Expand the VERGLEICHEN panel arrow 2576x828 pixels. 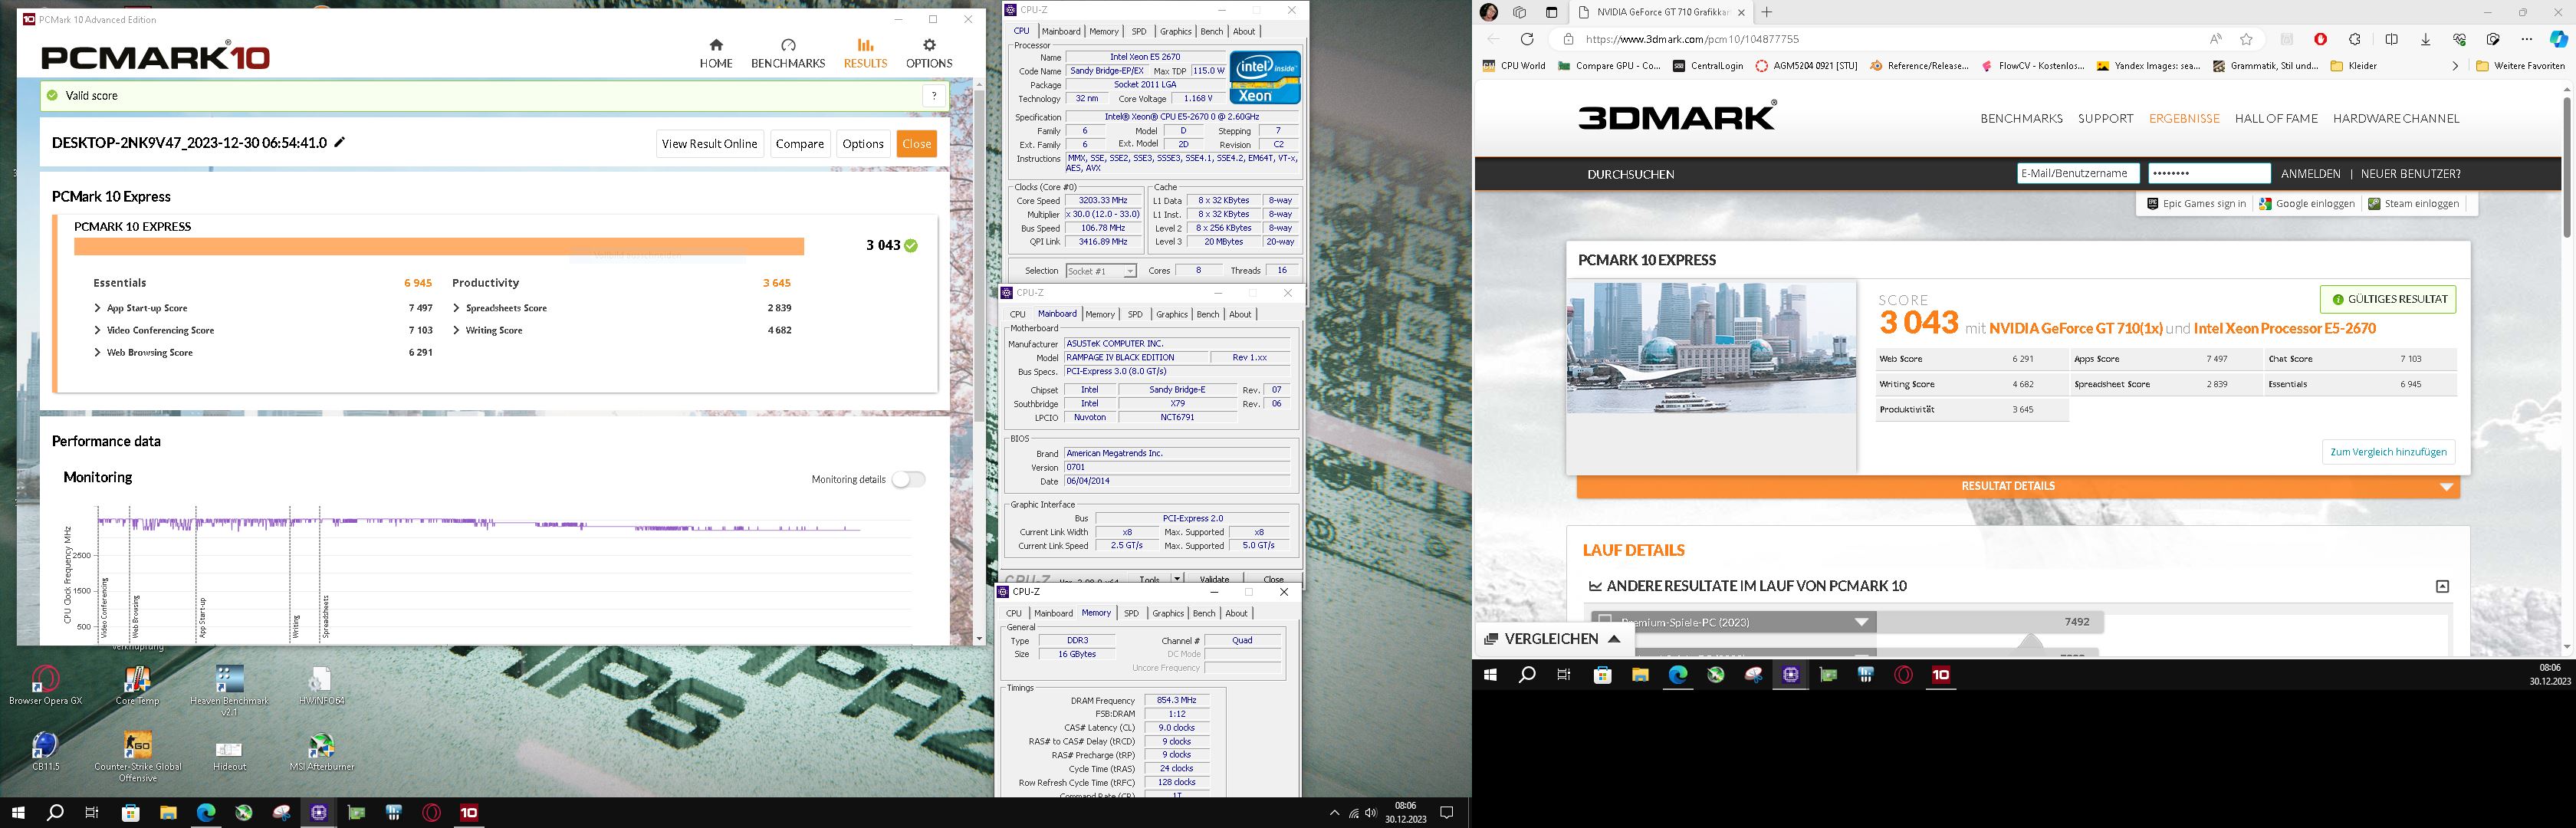(1614, 639)
